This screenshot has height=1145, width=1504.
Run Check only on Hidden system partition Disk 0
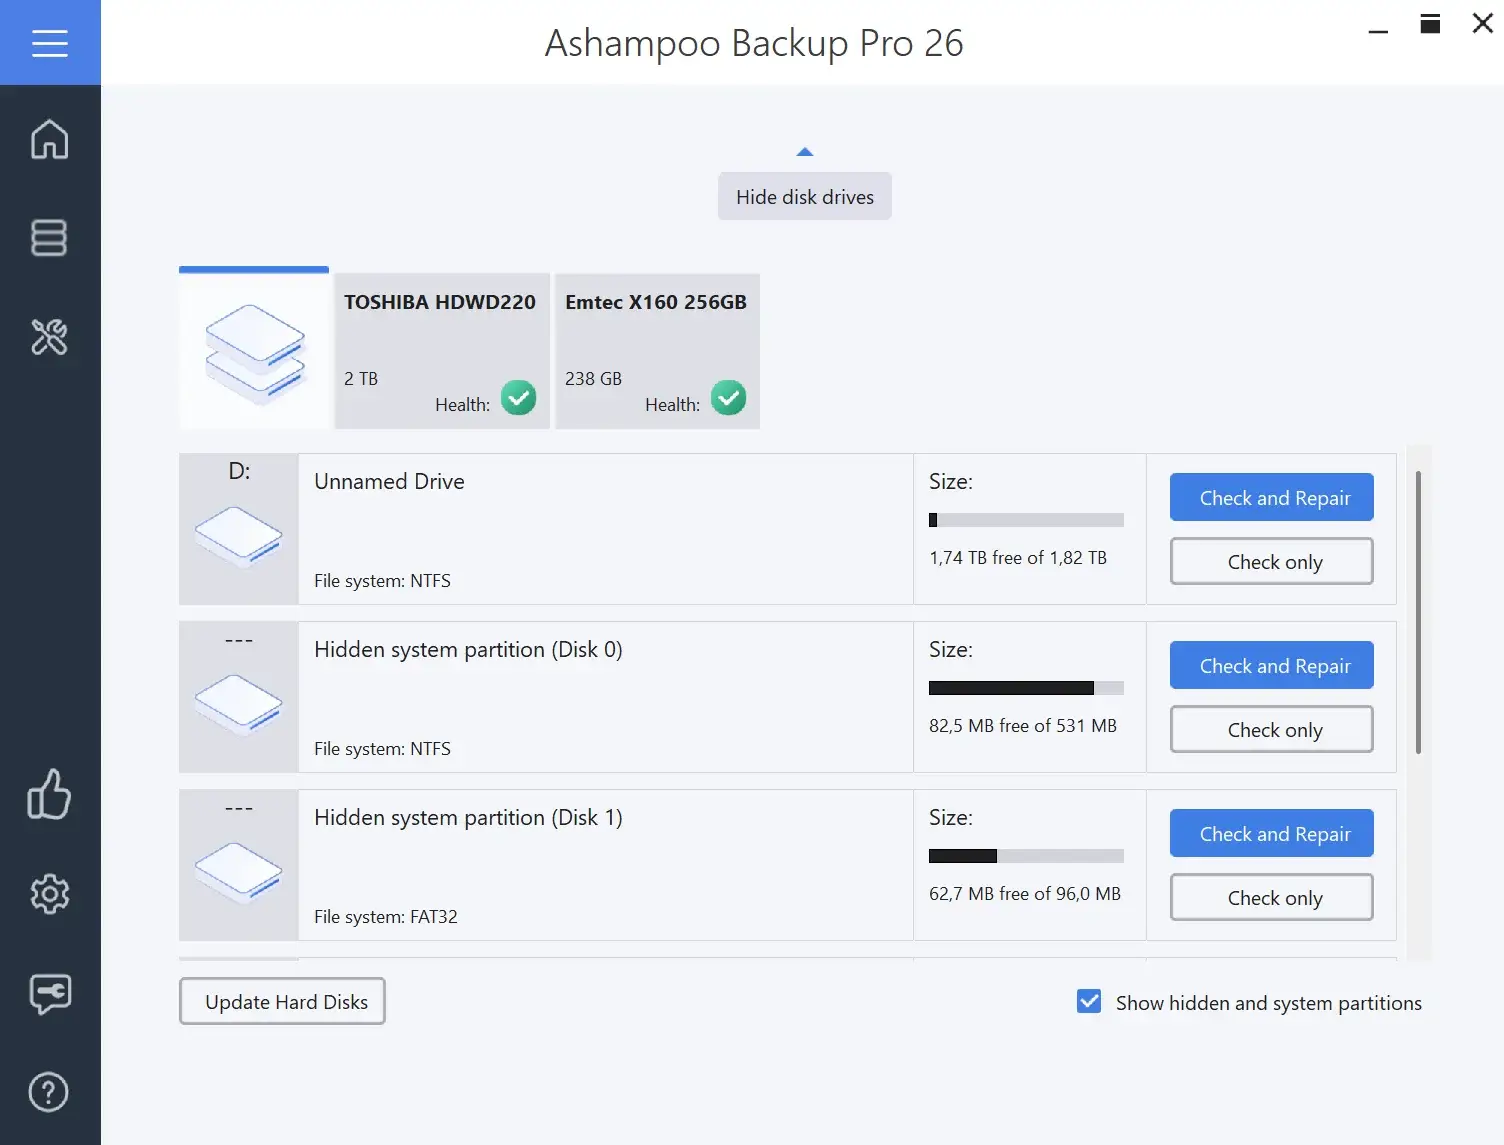(1271, 729)
